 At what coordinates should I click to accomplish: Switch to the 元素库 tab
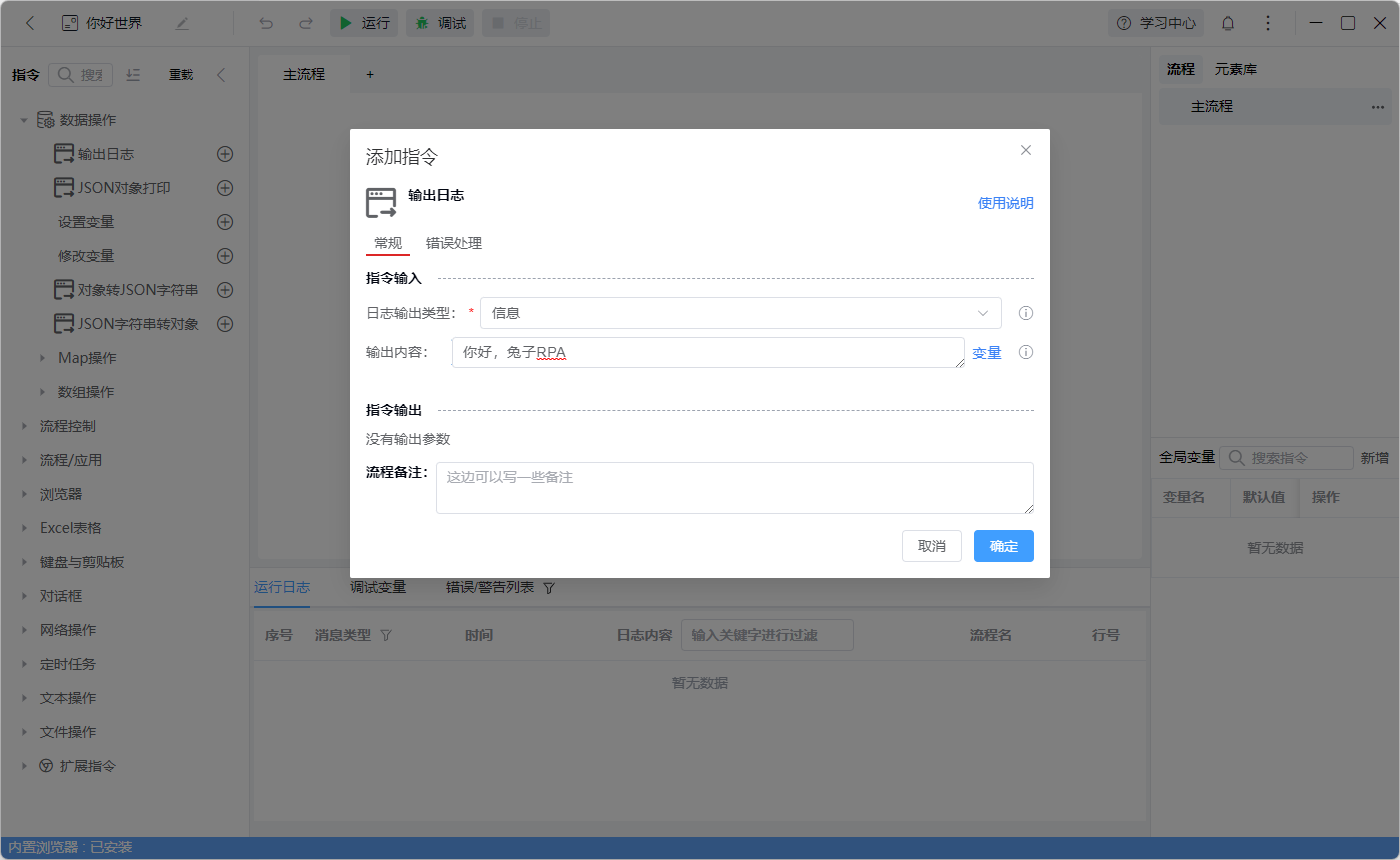[x=1236, y=70]
